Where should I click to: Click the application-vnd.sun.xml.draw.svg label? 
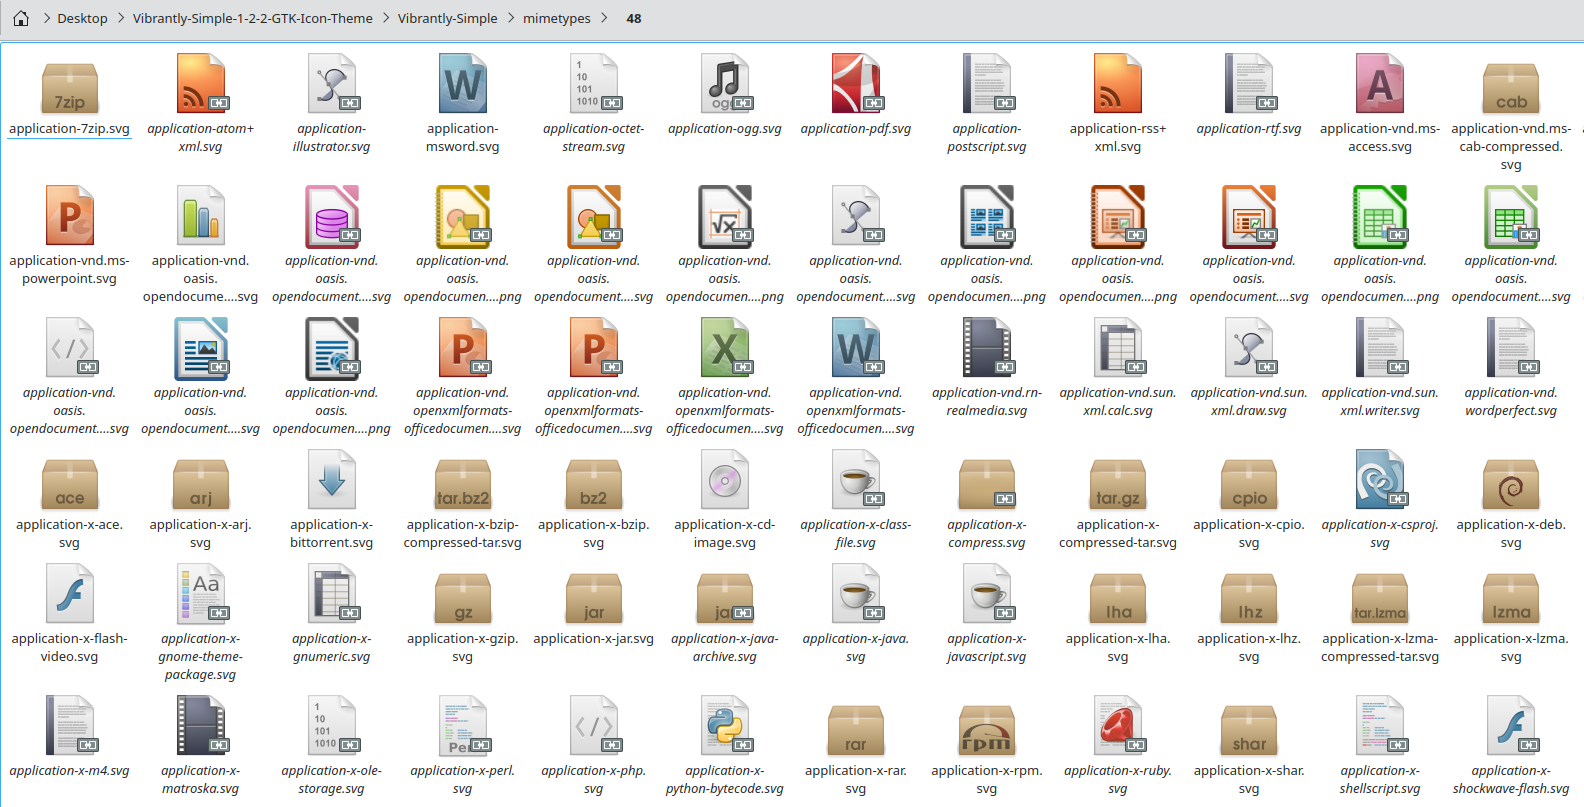click(1249, 402)
